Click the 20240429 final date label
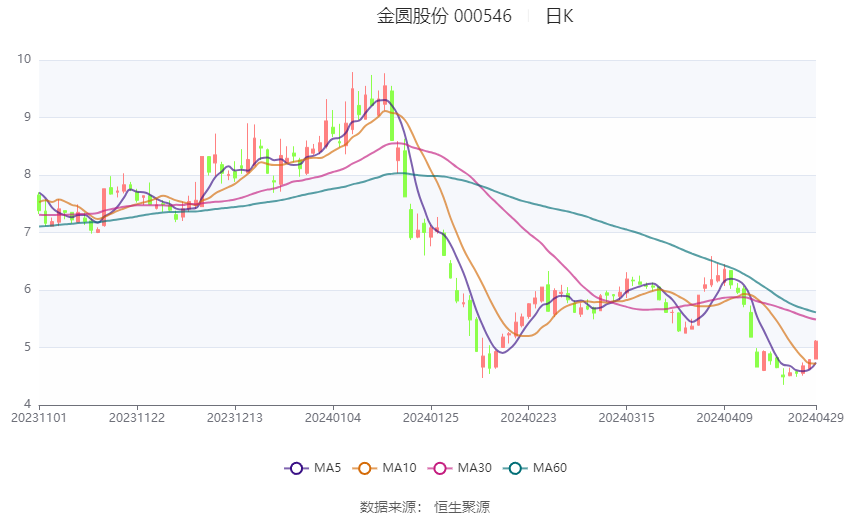850x517 pixels. [x=815, y=418]
